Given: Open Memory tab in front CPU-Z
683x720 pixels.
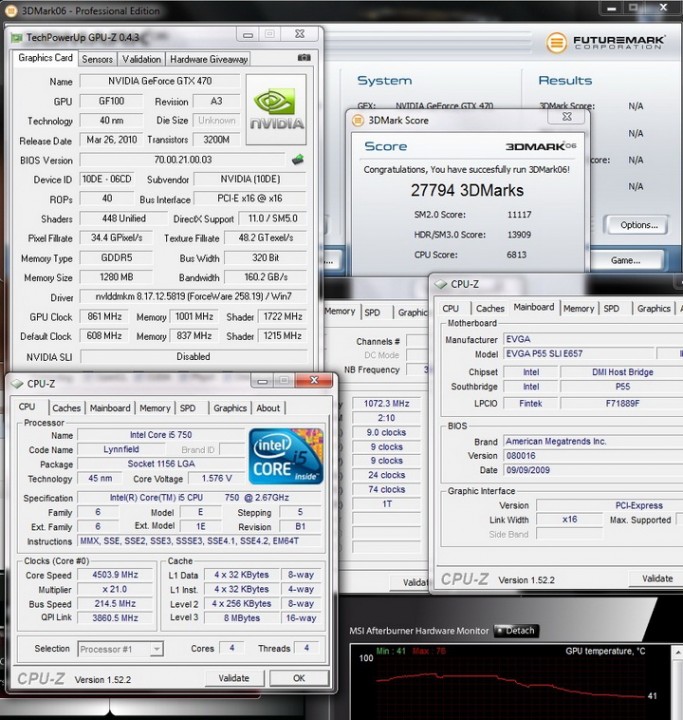Looking at the screenshot, I should click(x=155, y=408).
